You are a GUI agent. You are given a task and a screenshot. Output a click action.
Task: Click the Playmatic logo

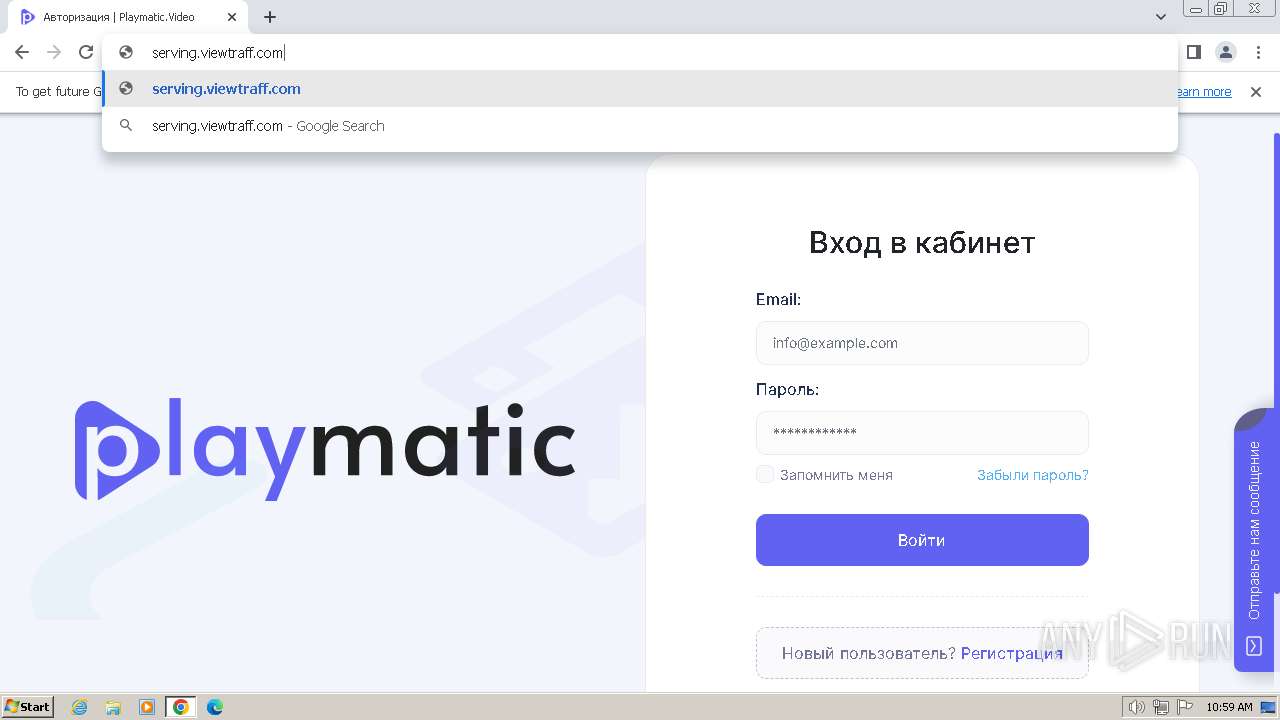(325, 450)
